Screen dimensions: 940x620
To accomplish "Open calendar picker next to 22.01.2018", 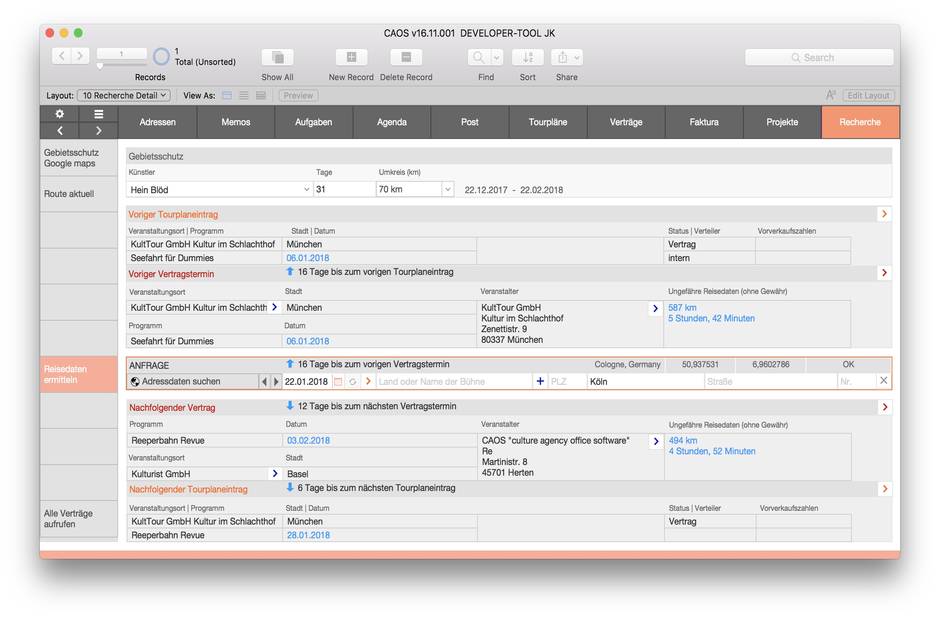I will 338,381.
